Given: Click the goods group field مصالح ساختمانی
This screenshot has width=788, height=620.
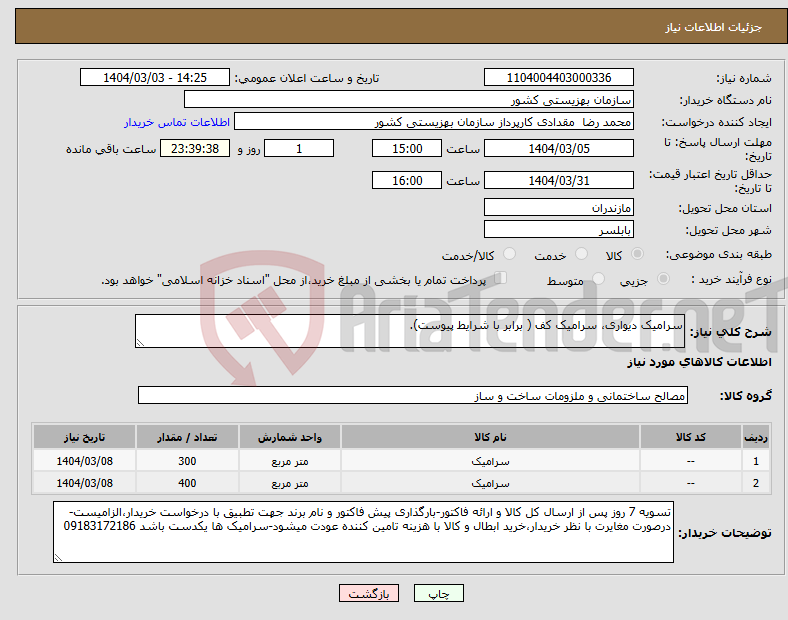Looking at the screenshot, I should point(413,395).
